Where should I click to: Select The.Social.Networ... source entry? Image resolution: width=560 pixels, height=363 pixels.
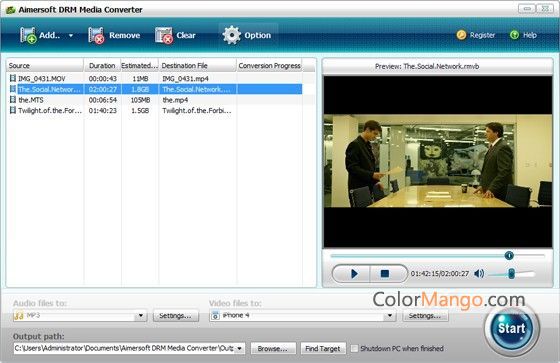coord(49,89)
